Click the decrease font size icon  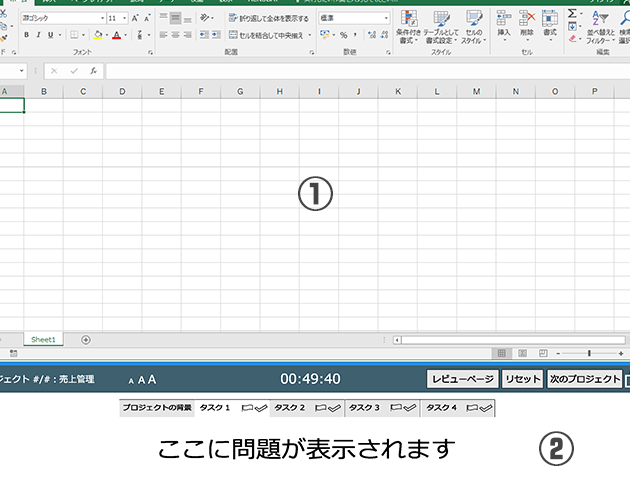147,18
